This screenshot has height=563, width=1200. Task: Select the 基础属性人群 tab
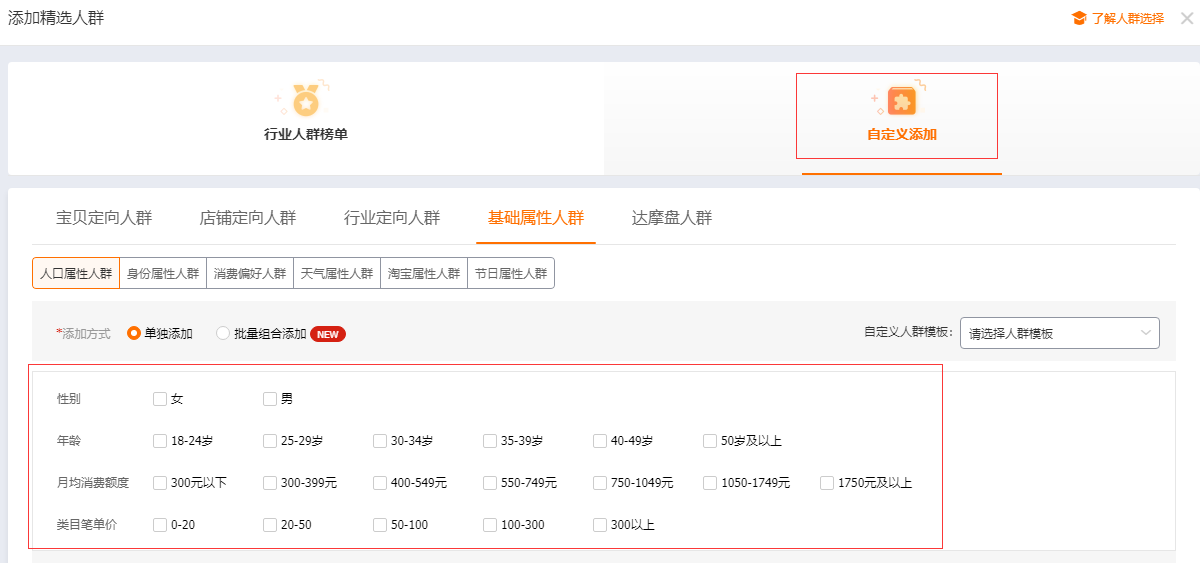click(536, 218)
